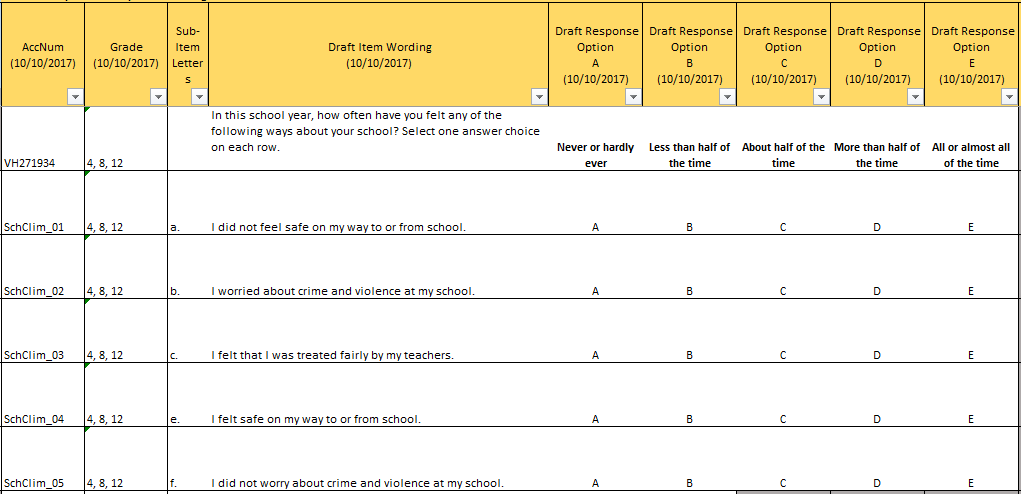The width and height of the screenshot is (1021, 494).
Task: Open the Sub-Item Letters filter dropdown
Action: coord(199,97)
